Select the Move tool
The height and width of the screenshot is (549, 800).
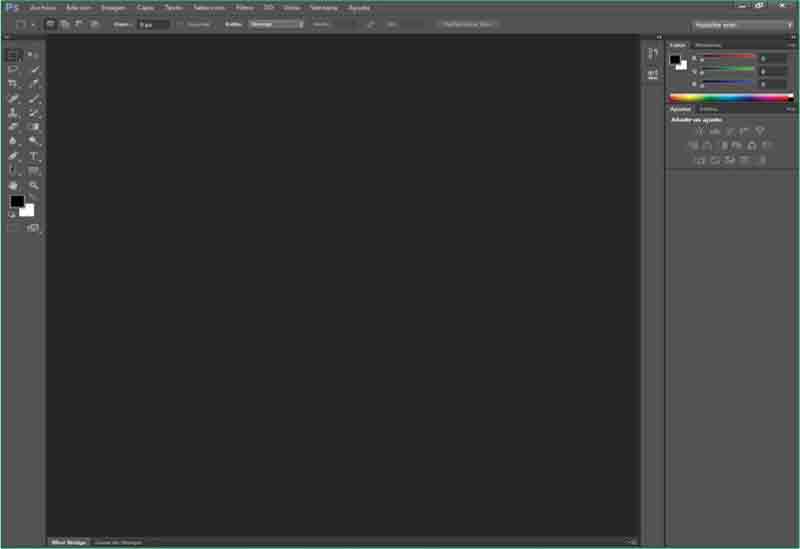tap(34, 55)
